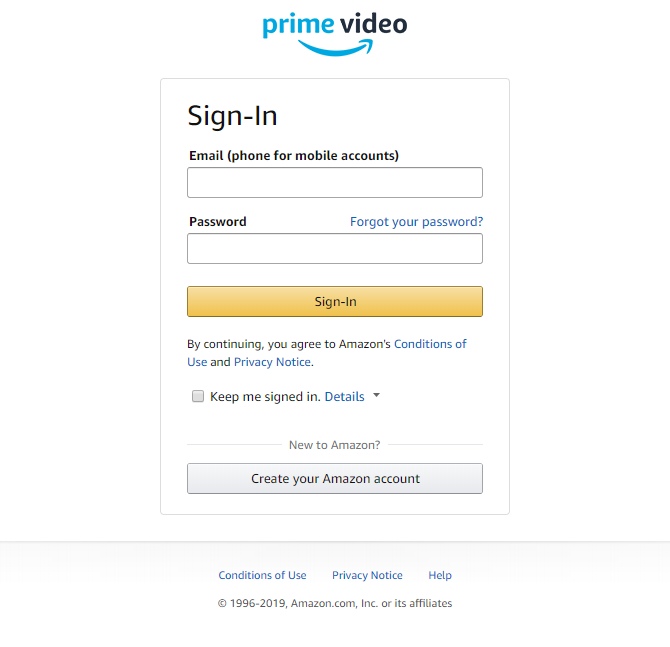Viewport: 670px width, 647px height.
Task: Focus the Password input field
Action: 335,248
